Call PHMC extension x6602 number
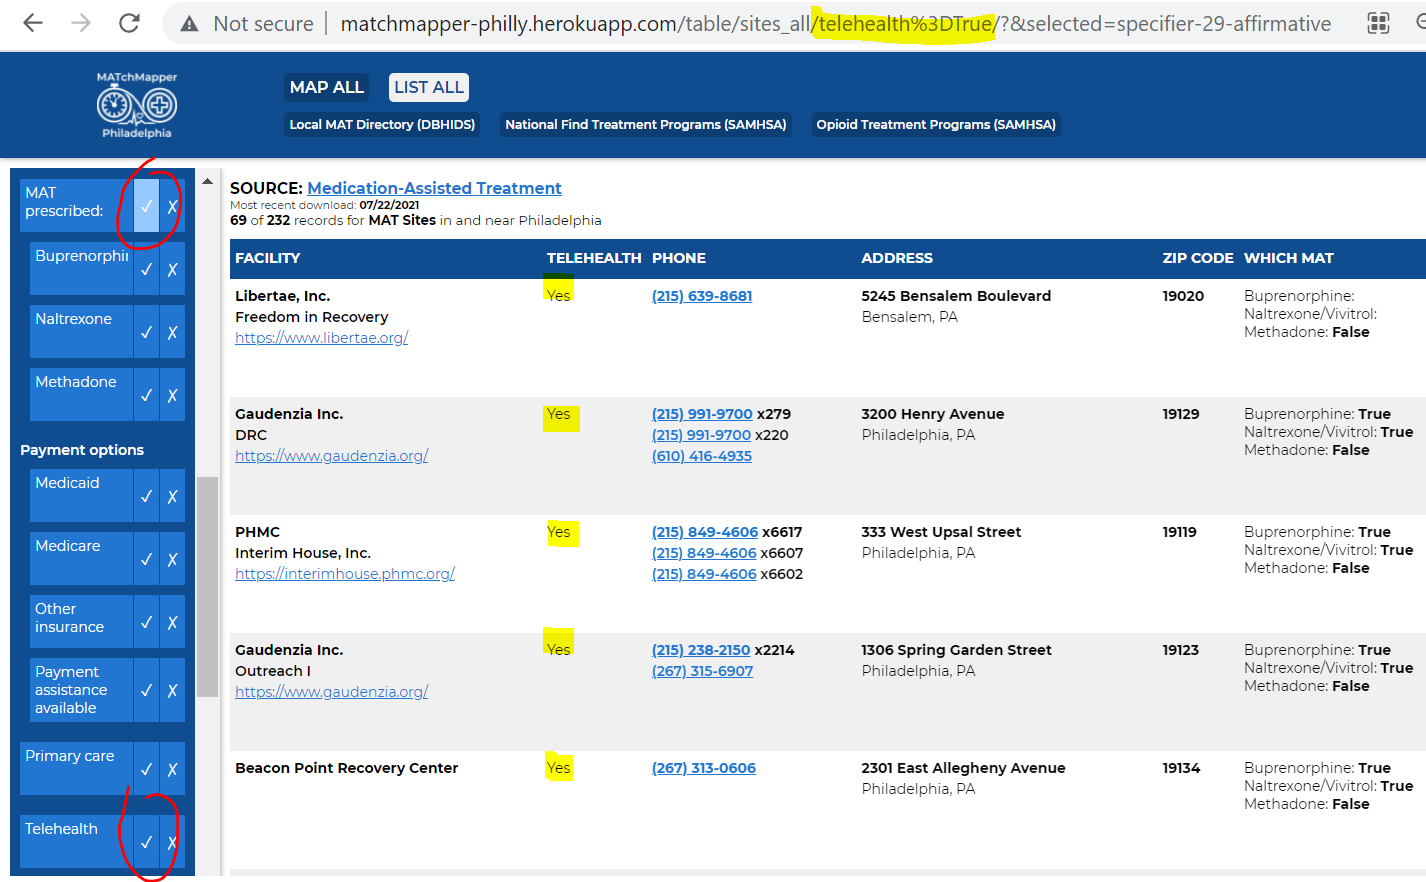Image resolution: width=1426 pixels, height=882 pixels. [704, 574]
